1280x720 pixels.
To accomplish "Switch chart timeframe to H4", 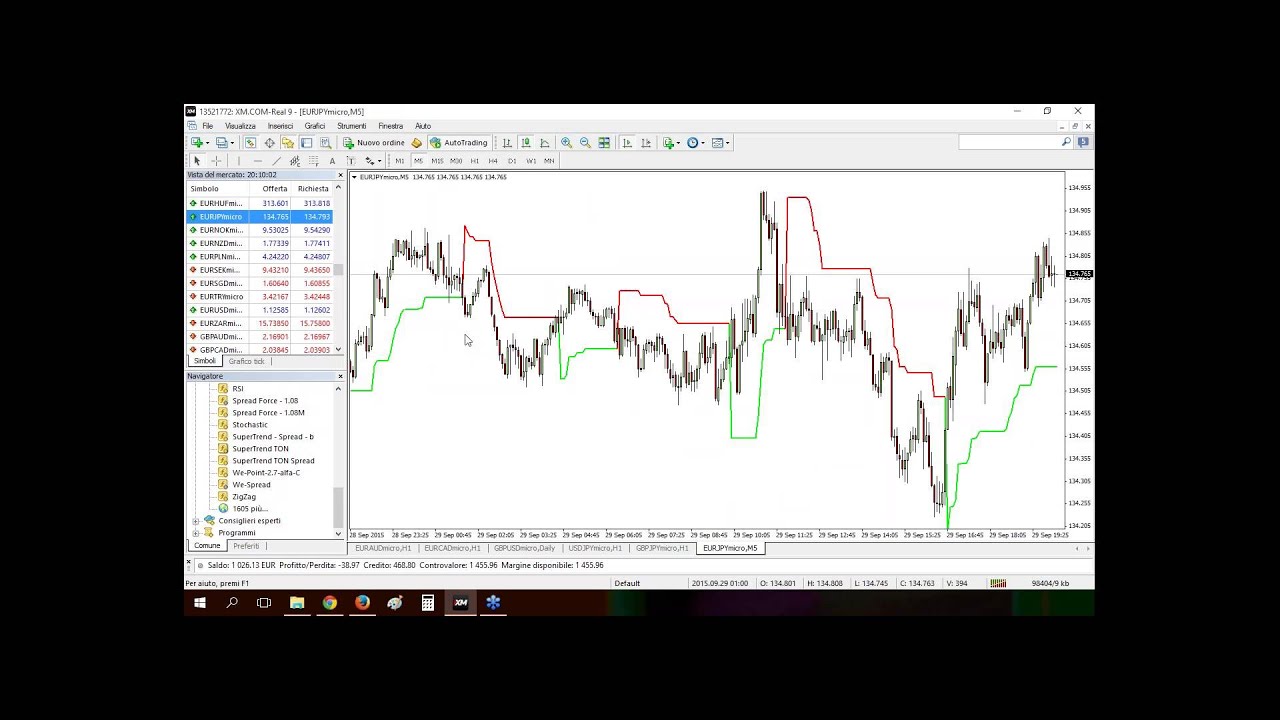I will (493, 161).
